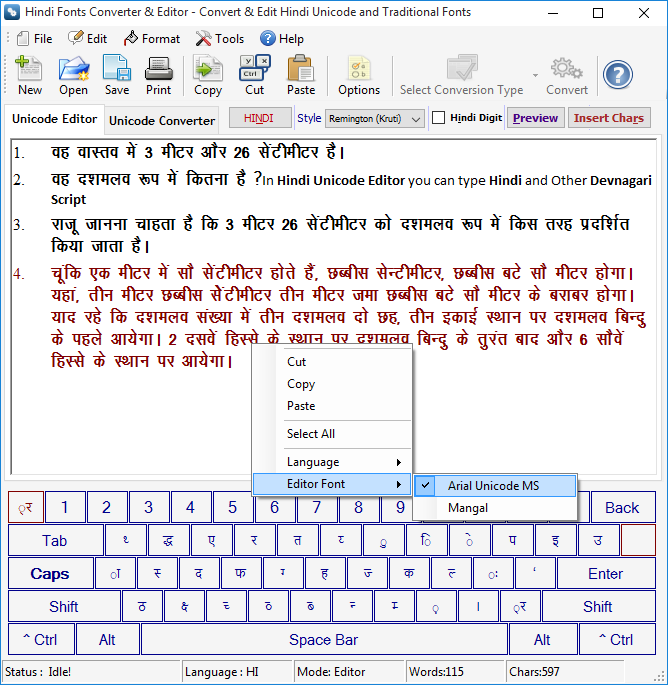The height and width of the screenshot is (685, 668).
Task: Click the Words:115 status bar entry
Action: pyautogui.click(x=455, y=671)
